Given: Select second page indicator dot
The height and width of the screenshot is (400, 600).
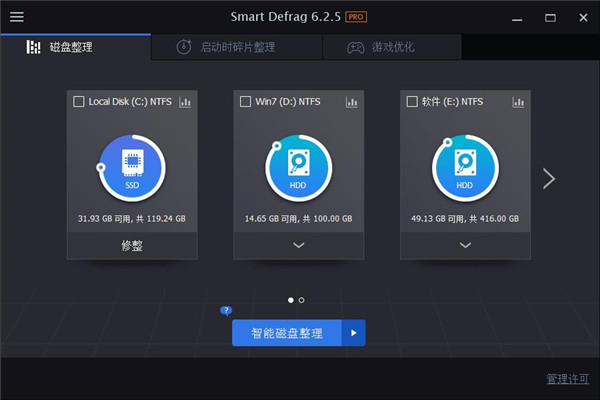Looking at the screenshot, I should [302, 300].
